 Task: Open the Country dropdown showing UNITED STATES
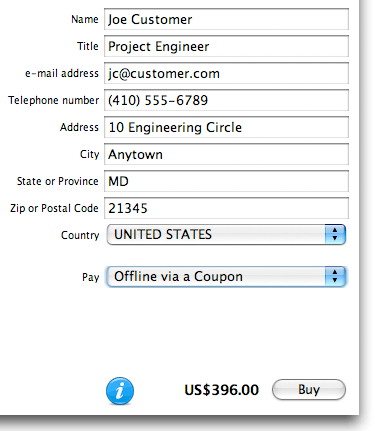tap(226, 235)
